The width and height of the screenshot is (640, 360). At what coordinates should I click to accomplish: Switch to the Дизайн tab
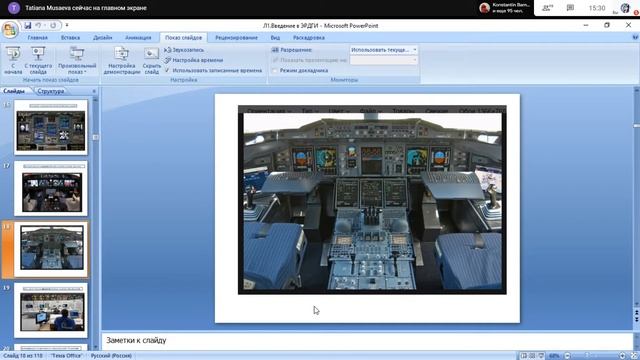coord(102,38)
